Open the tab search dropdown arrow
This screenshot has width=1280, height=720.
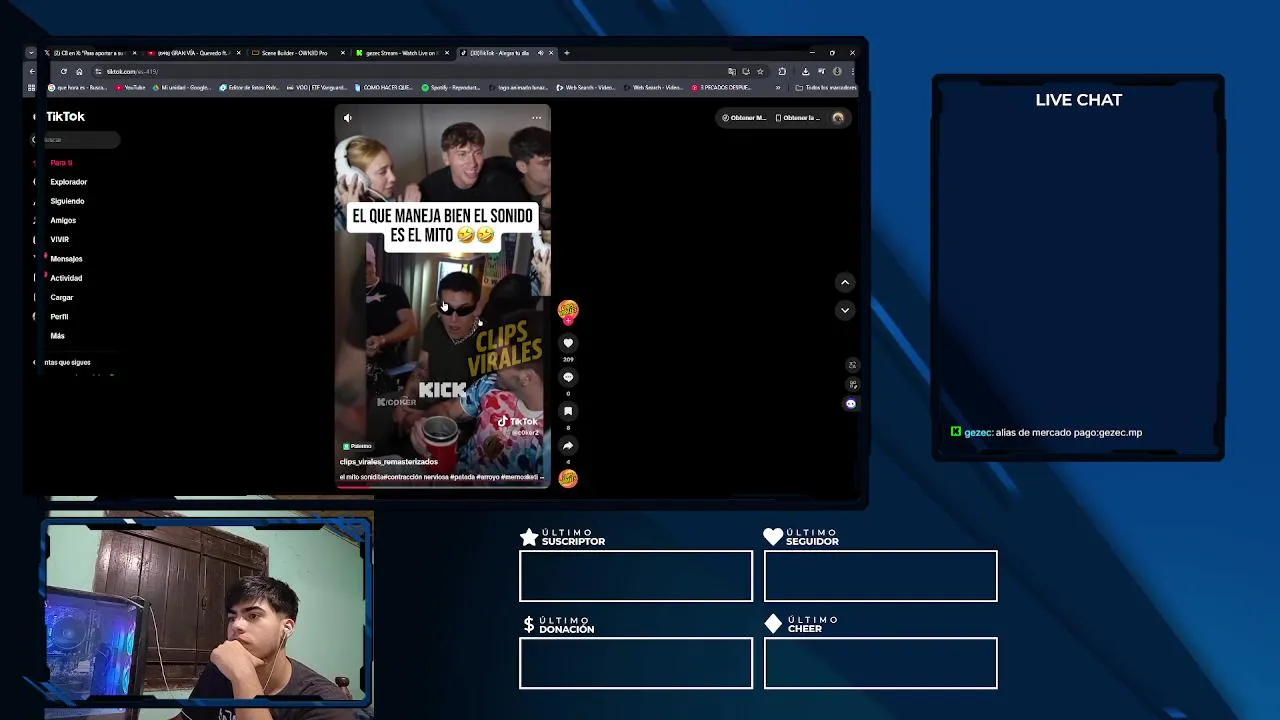[31, 53]
